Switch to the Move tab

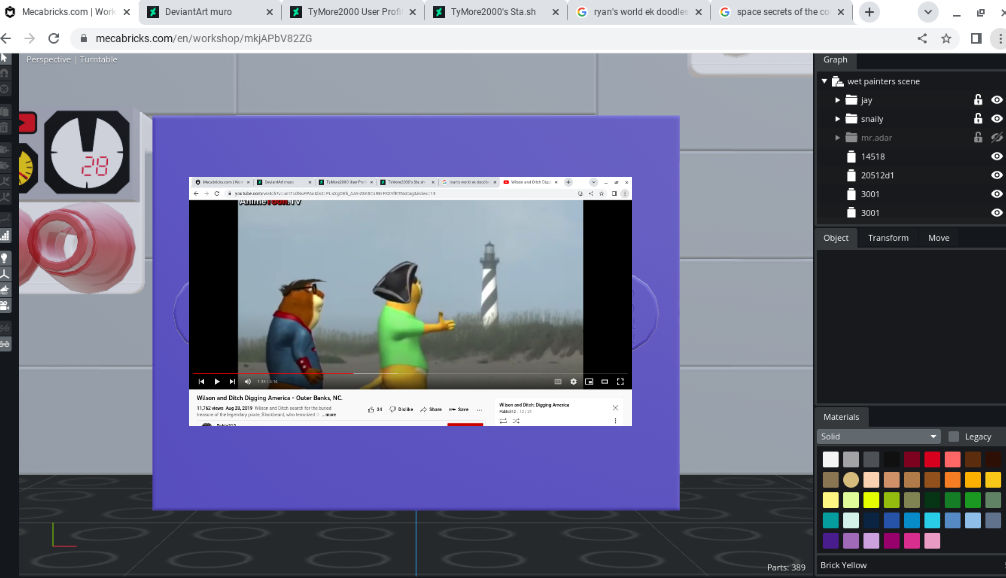point(939,238)
